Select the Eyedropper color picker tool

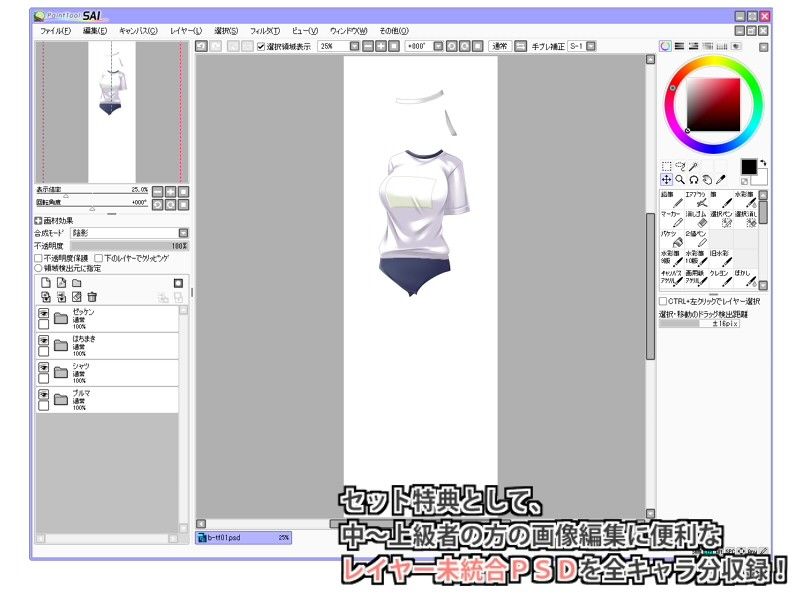(x=720, y=180)
